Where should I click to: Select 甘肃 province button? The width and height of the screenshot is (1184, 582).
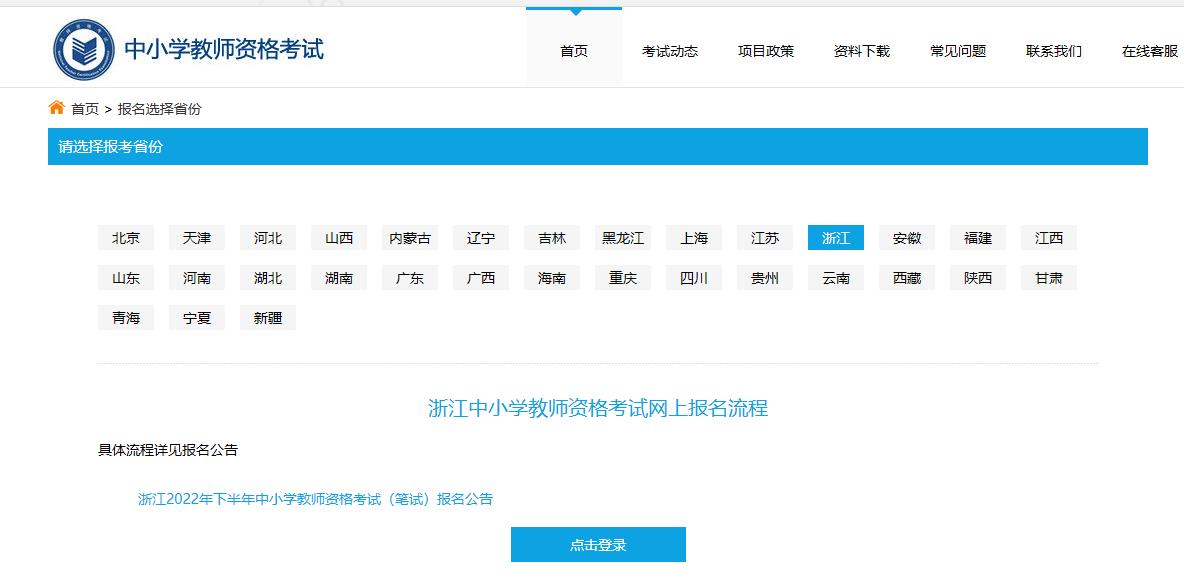[1049, 278]
